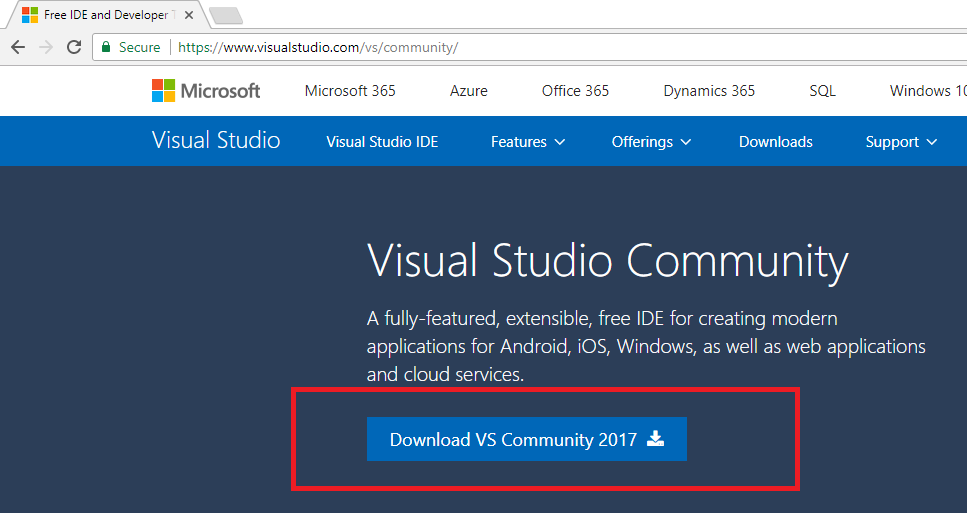This screenshot has width=967, height=513.
Task: Close the Free IDE and Developer tab
Action: pyautogui.click(x=189, y=15)
